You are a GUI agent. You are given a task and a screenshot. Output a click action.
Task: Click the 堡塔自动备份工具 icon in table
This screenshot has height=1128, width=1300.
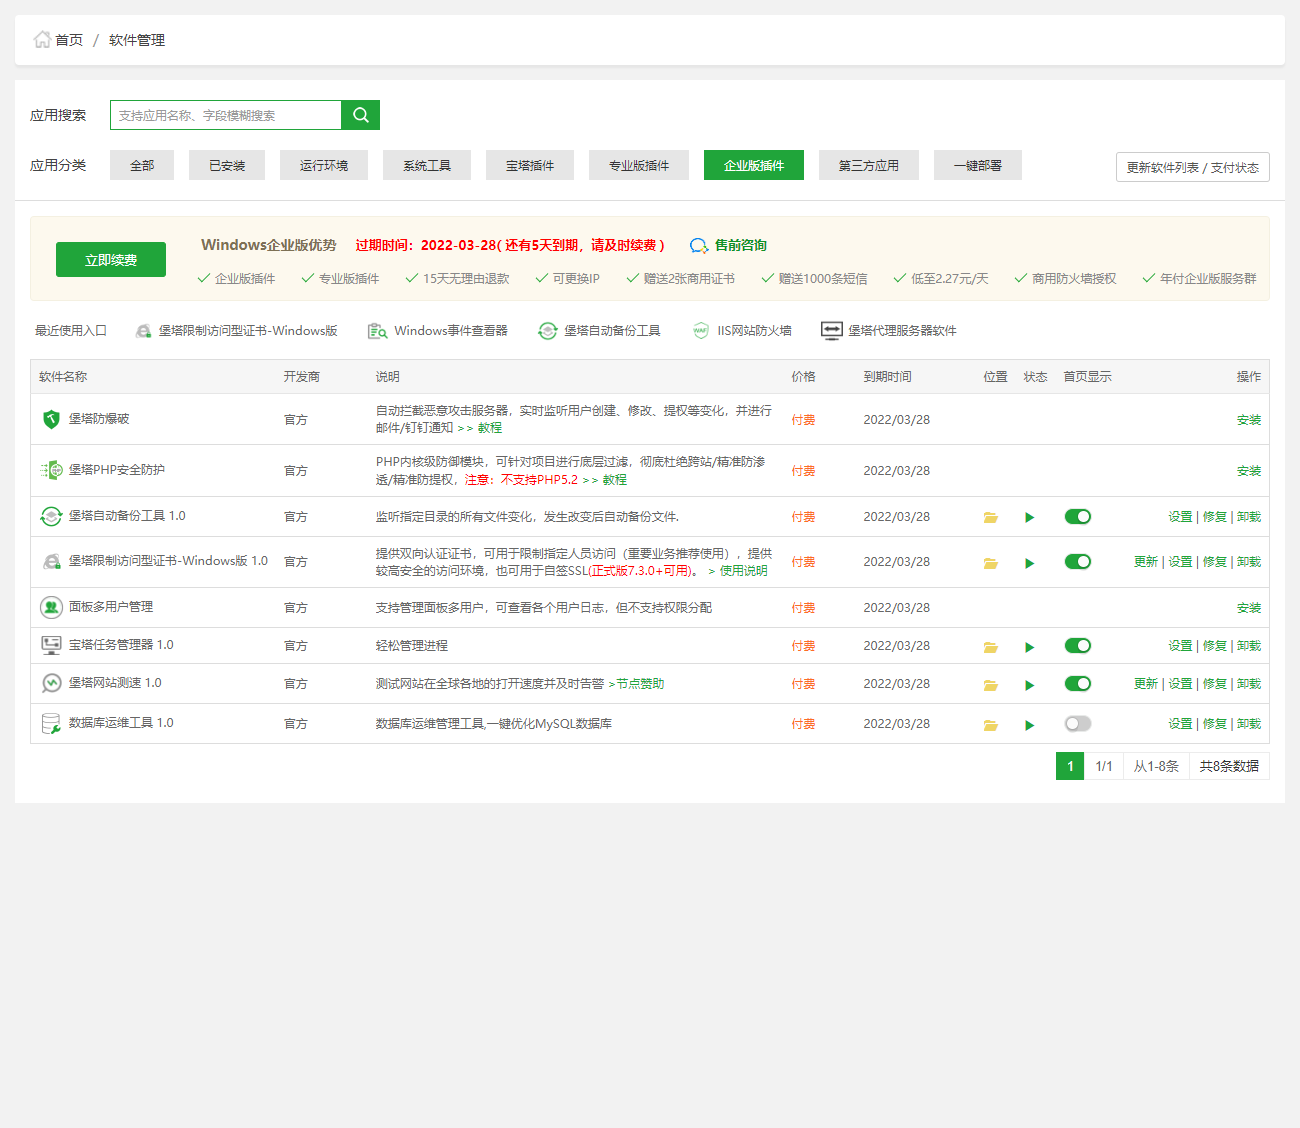point(51,516)
